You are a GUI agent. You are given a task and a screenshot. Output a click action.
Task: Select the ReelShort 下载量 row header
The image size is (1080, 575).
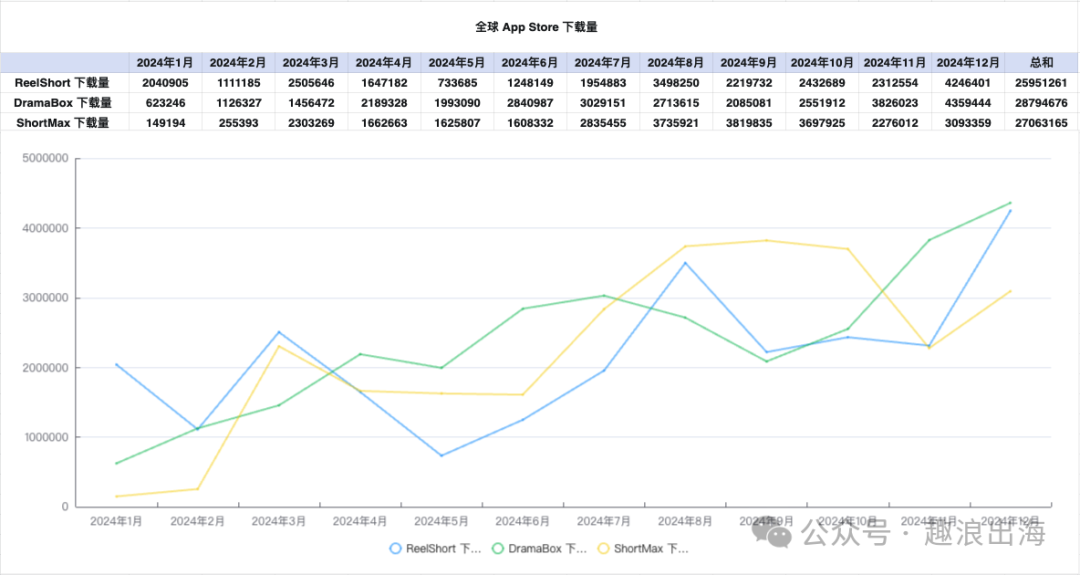[62, 83]
